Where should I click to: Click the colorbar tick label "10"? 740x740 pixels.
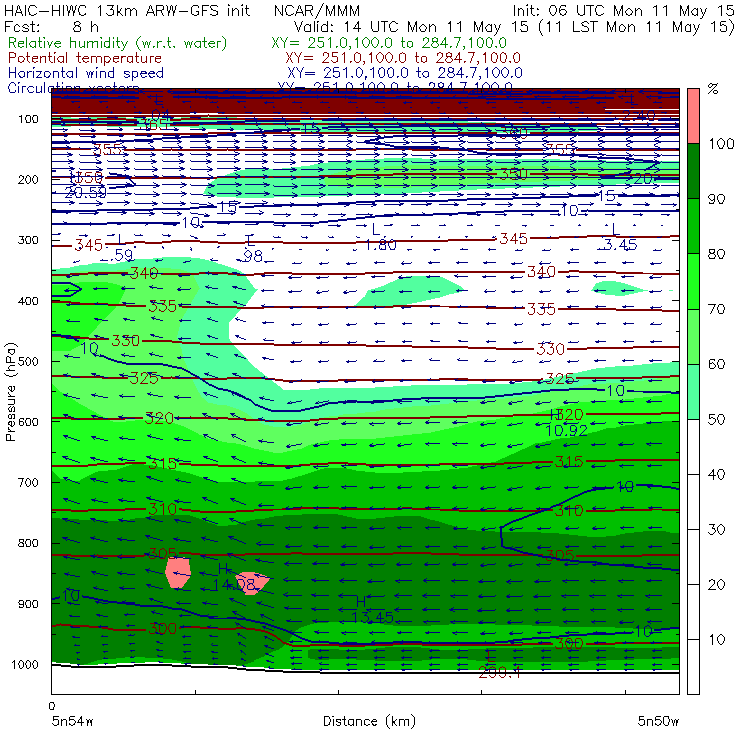point(716,639)
